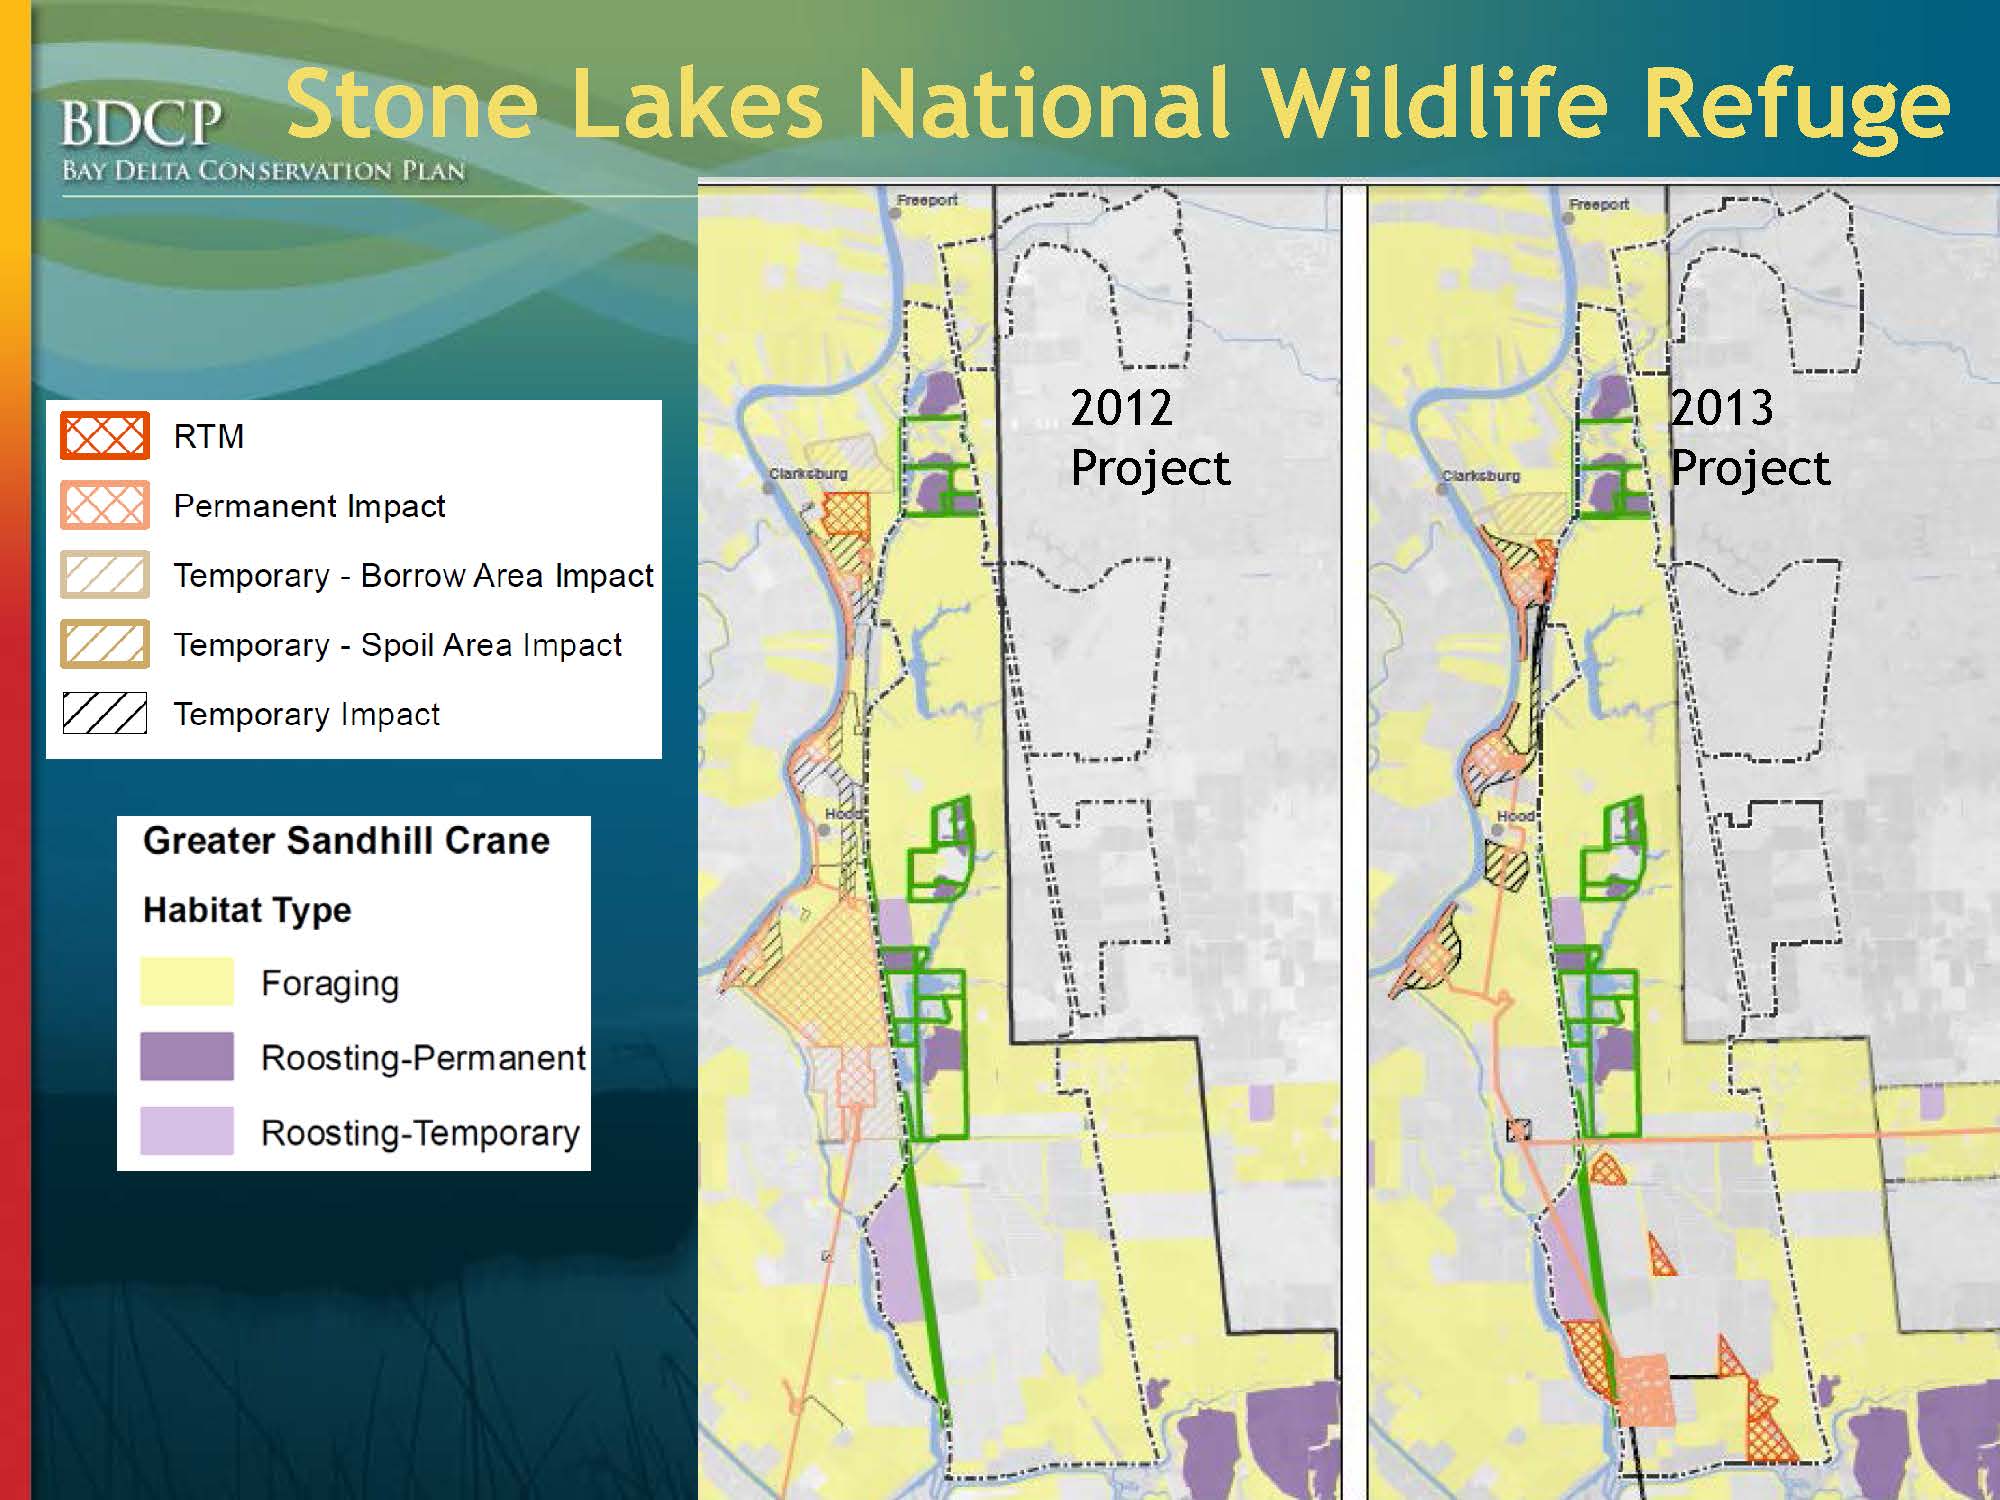Click the Stone Lakes National Wildlife Refuge title
The width and height of the screenshot is (2000, 1500).
1117,104
